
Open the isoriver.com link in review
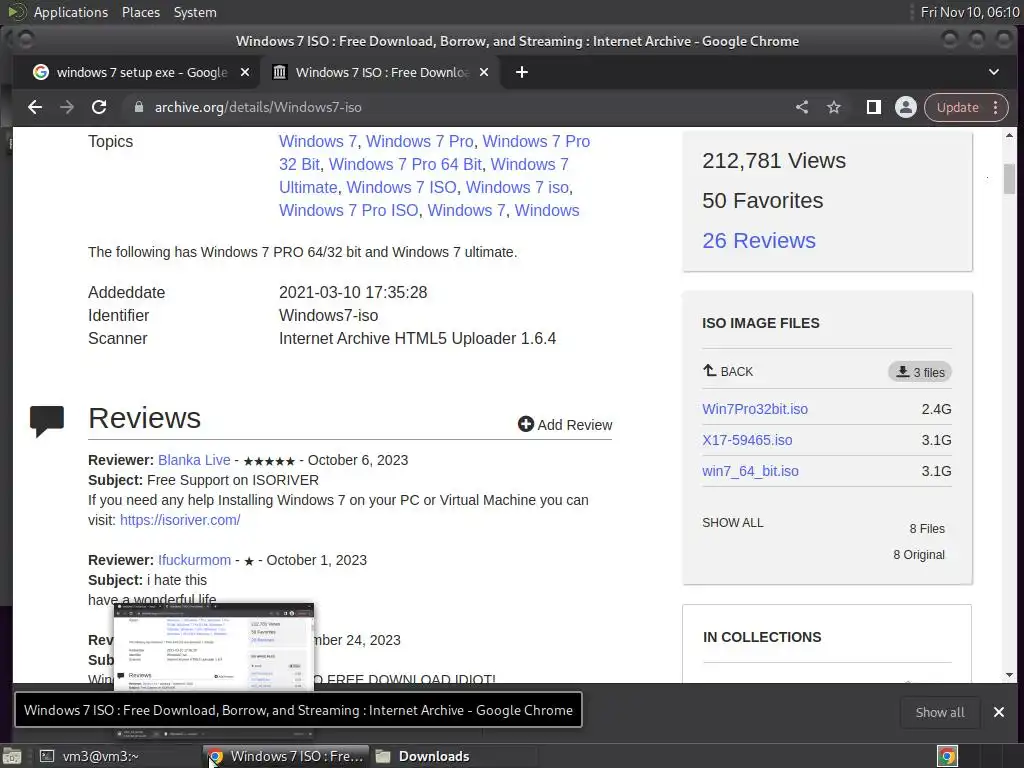pyautogui.click(x=180, y=520)
